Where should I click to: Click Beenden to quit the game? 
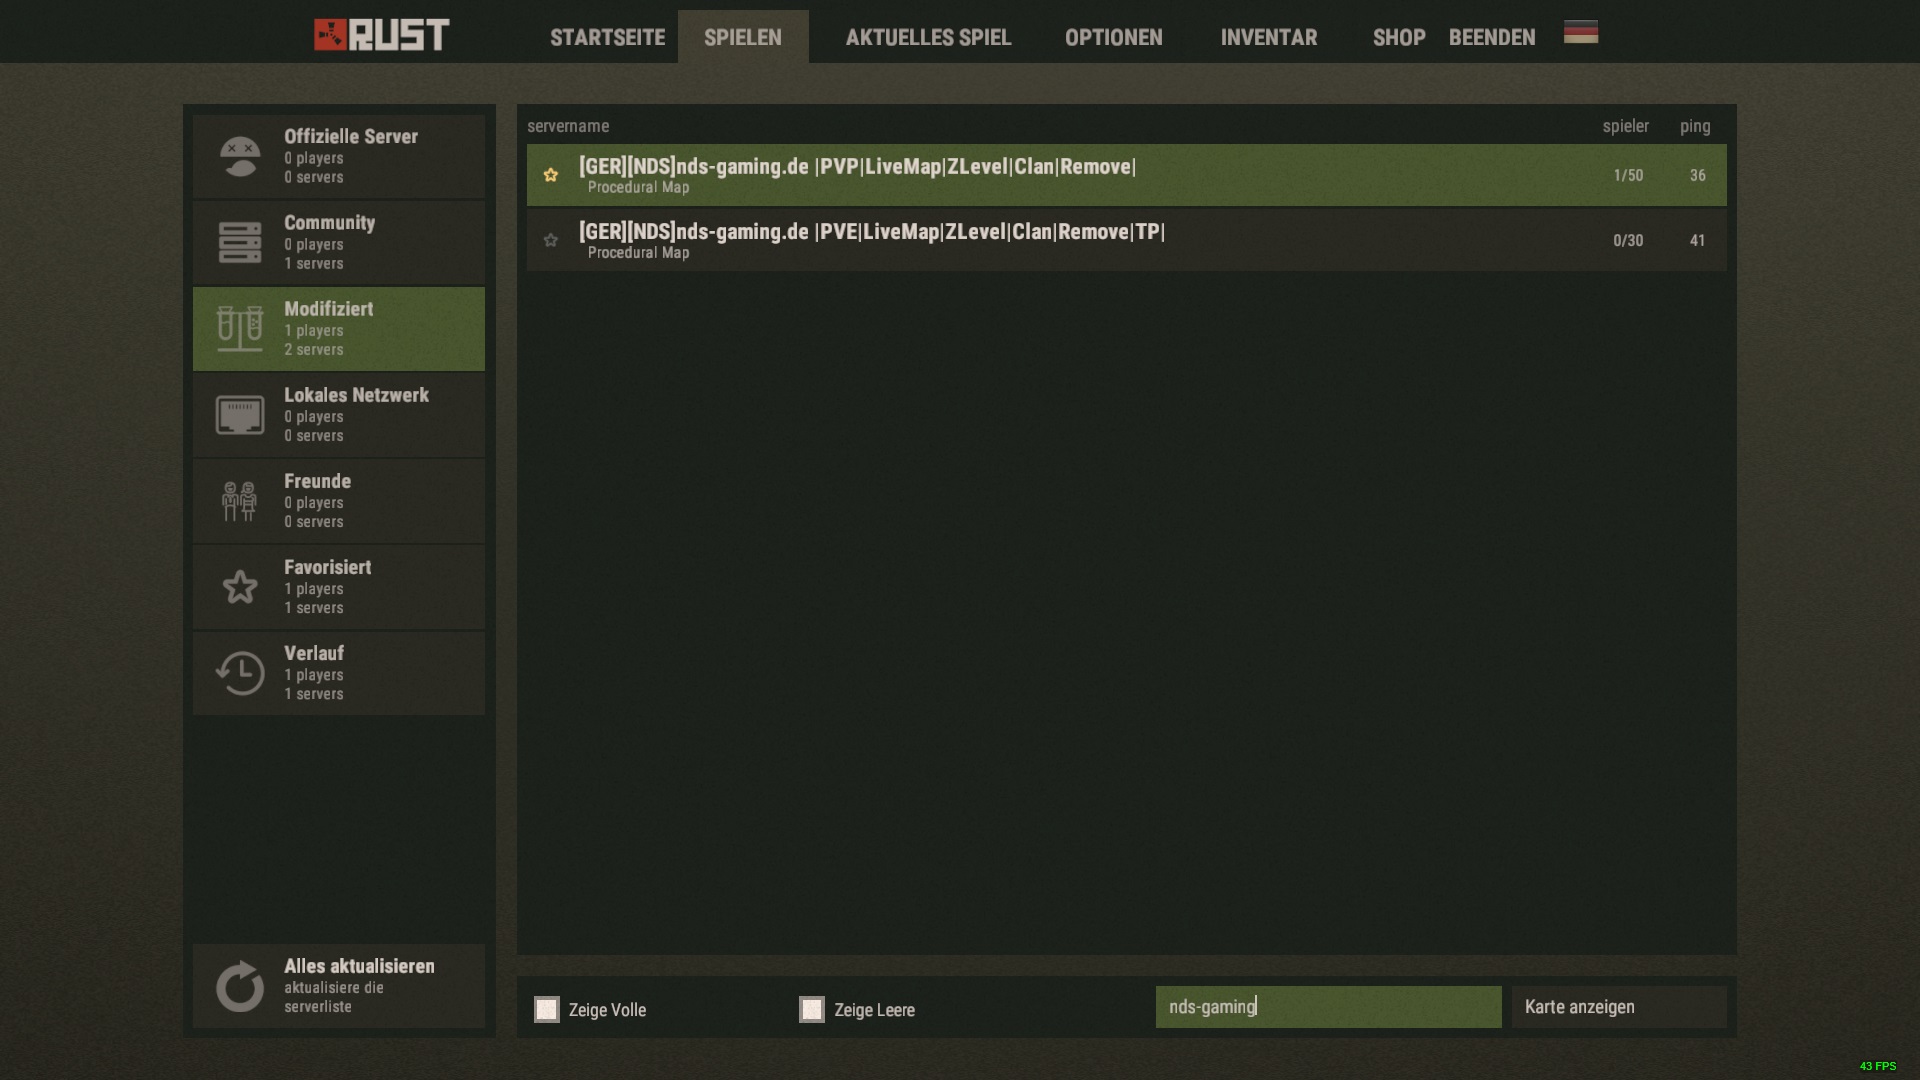1491,38
